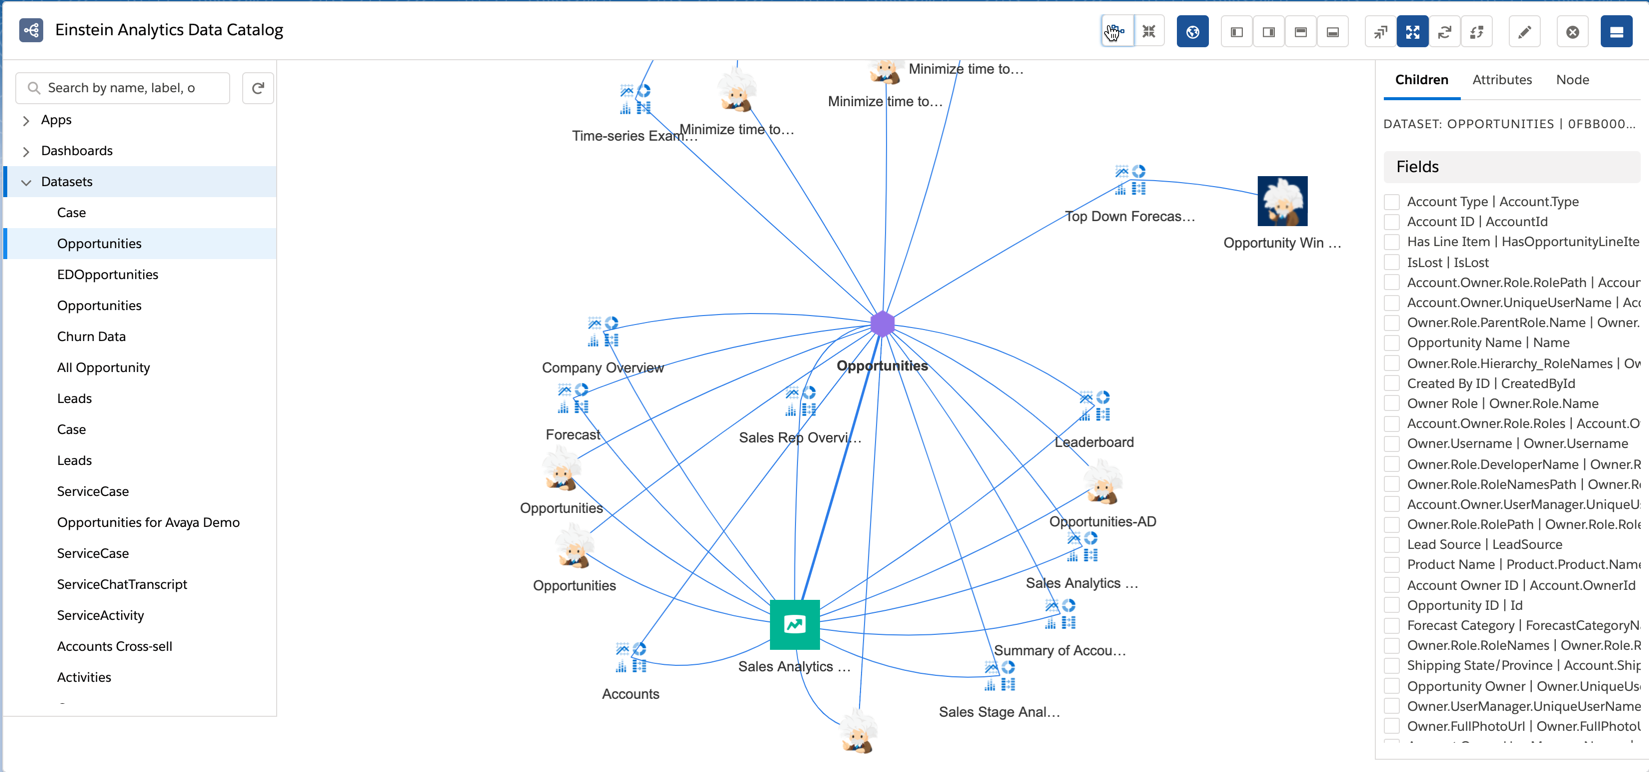The image size is (1649, 772).
Task: Select the Forecast dashboard node icon
Action: [x=573, y=399]
